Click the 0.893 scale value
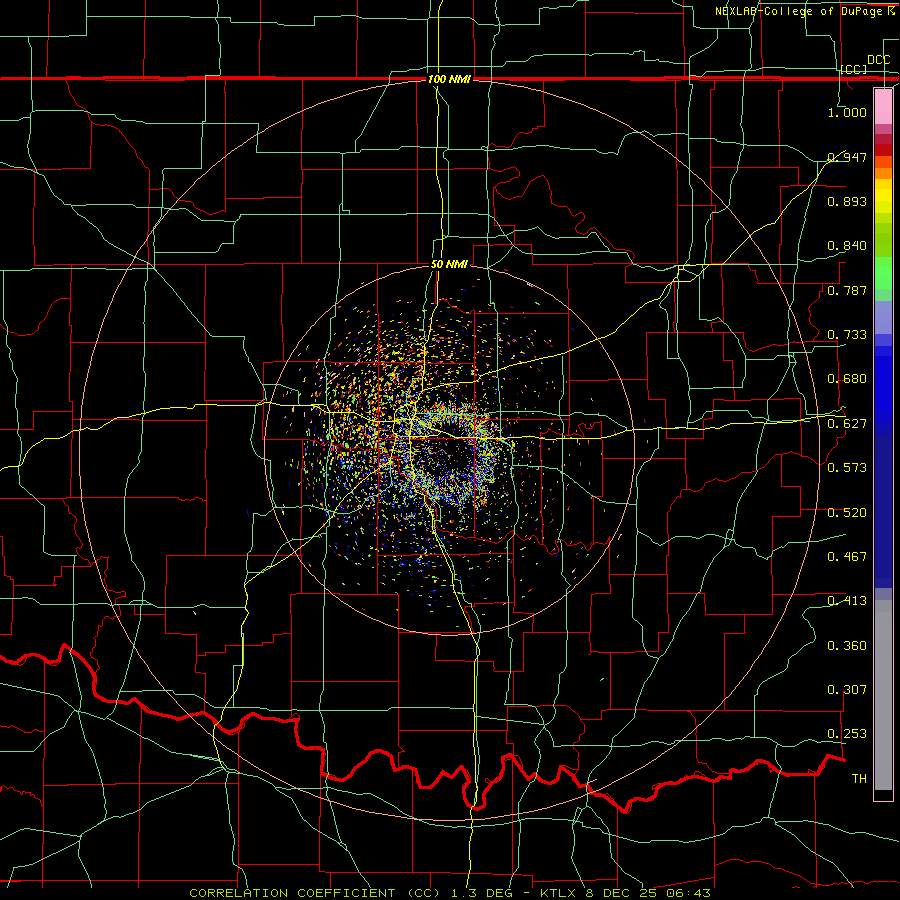 (847, 201)
